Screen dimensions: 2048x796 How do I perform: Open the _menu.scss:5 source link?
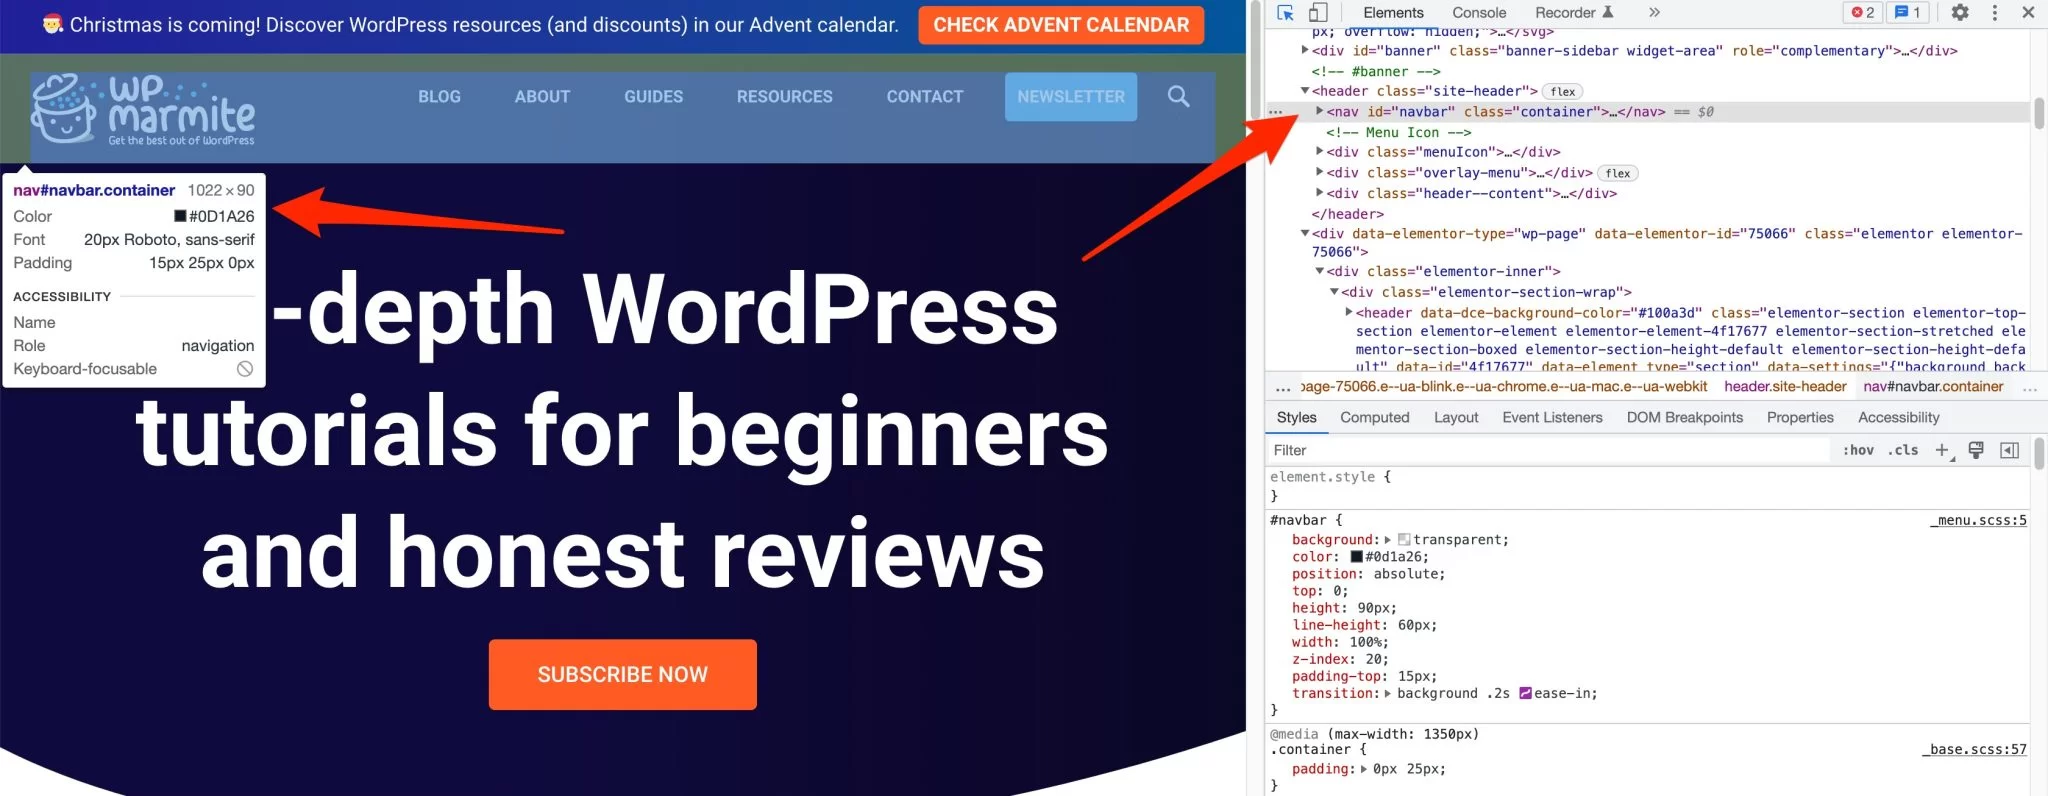point(1978,520)
